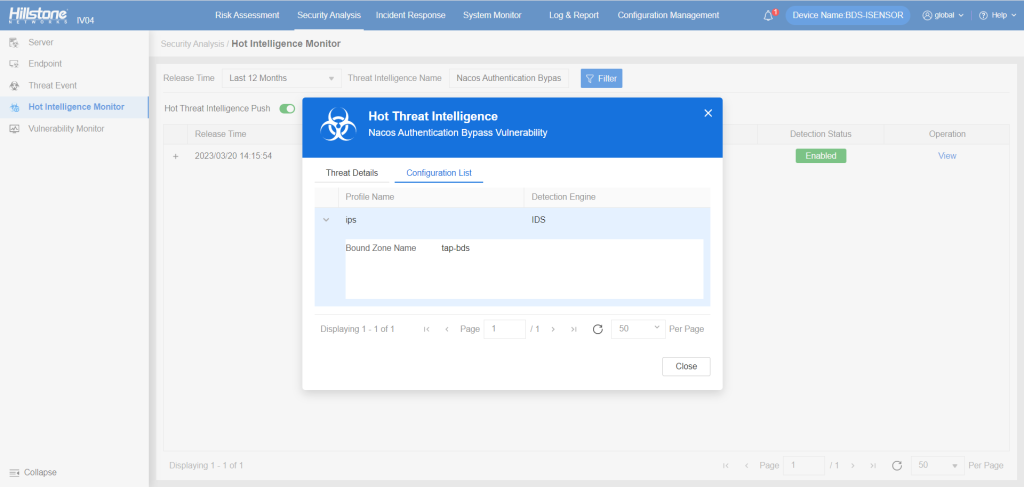Click the global user account icon
Image resolution: width=1024 pixels, height=487 pixels.
click(927, 16)
